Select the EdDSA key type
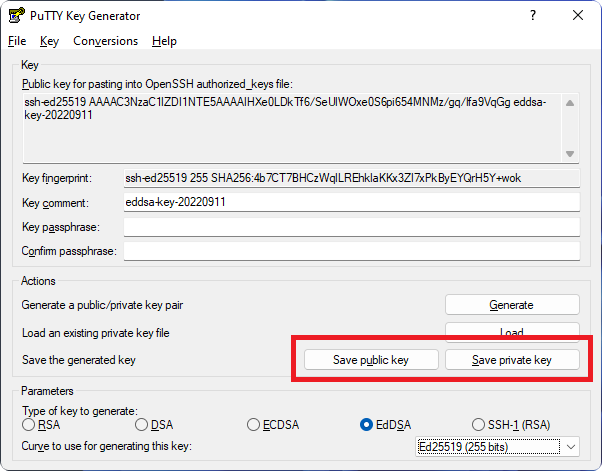The image size is (602, 471). pyautogui.click(x=385, y=425)
